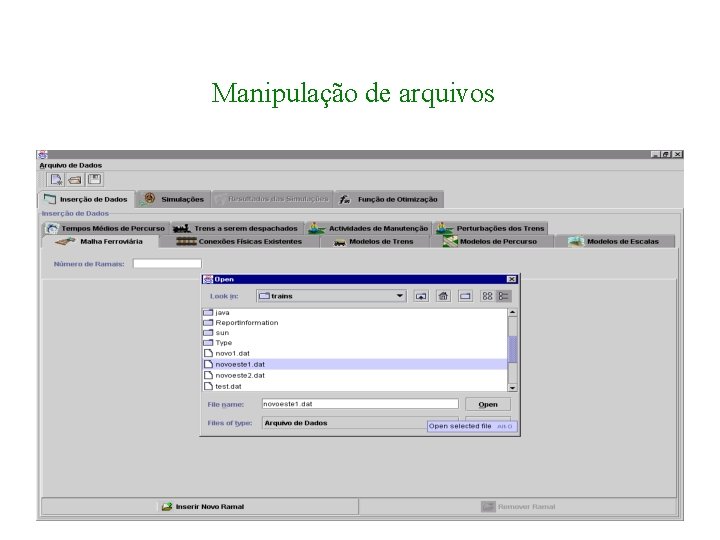
Task: Select the Malha Ferroviária tab
Action: pyautogui.click(x=100, y=242)
